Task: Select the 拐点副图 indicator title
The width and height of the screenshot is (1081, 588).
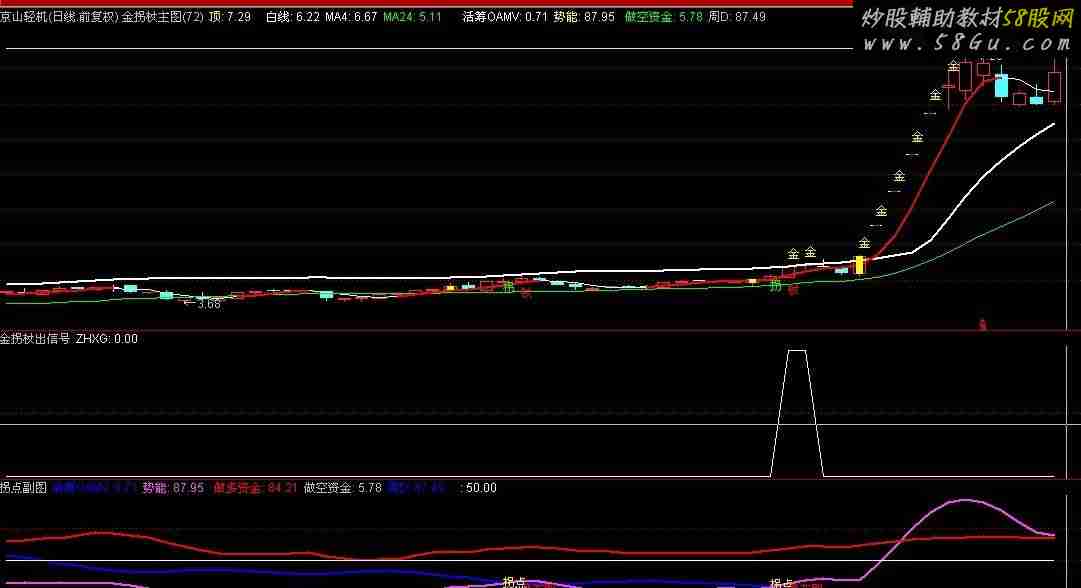Action: point(24,488)
